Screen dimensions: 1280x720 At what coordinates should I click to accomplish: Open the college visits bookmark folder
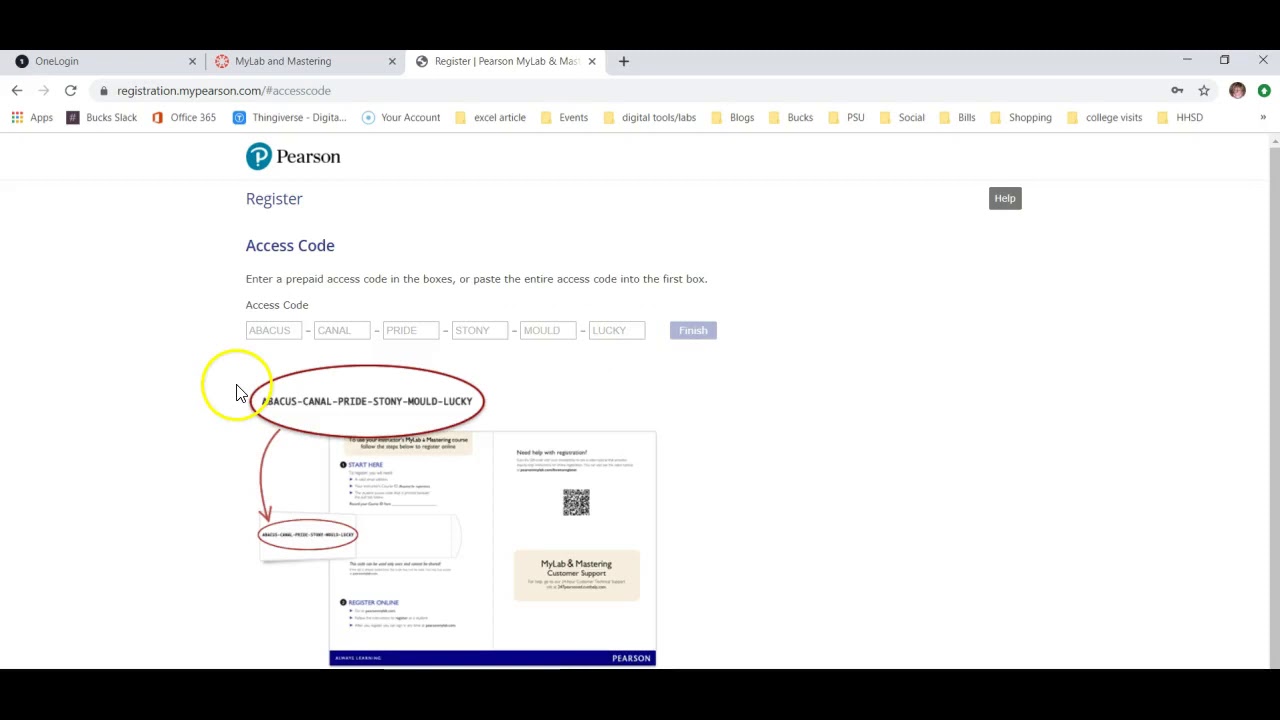pyautogui.click(x=1104, y=118)
